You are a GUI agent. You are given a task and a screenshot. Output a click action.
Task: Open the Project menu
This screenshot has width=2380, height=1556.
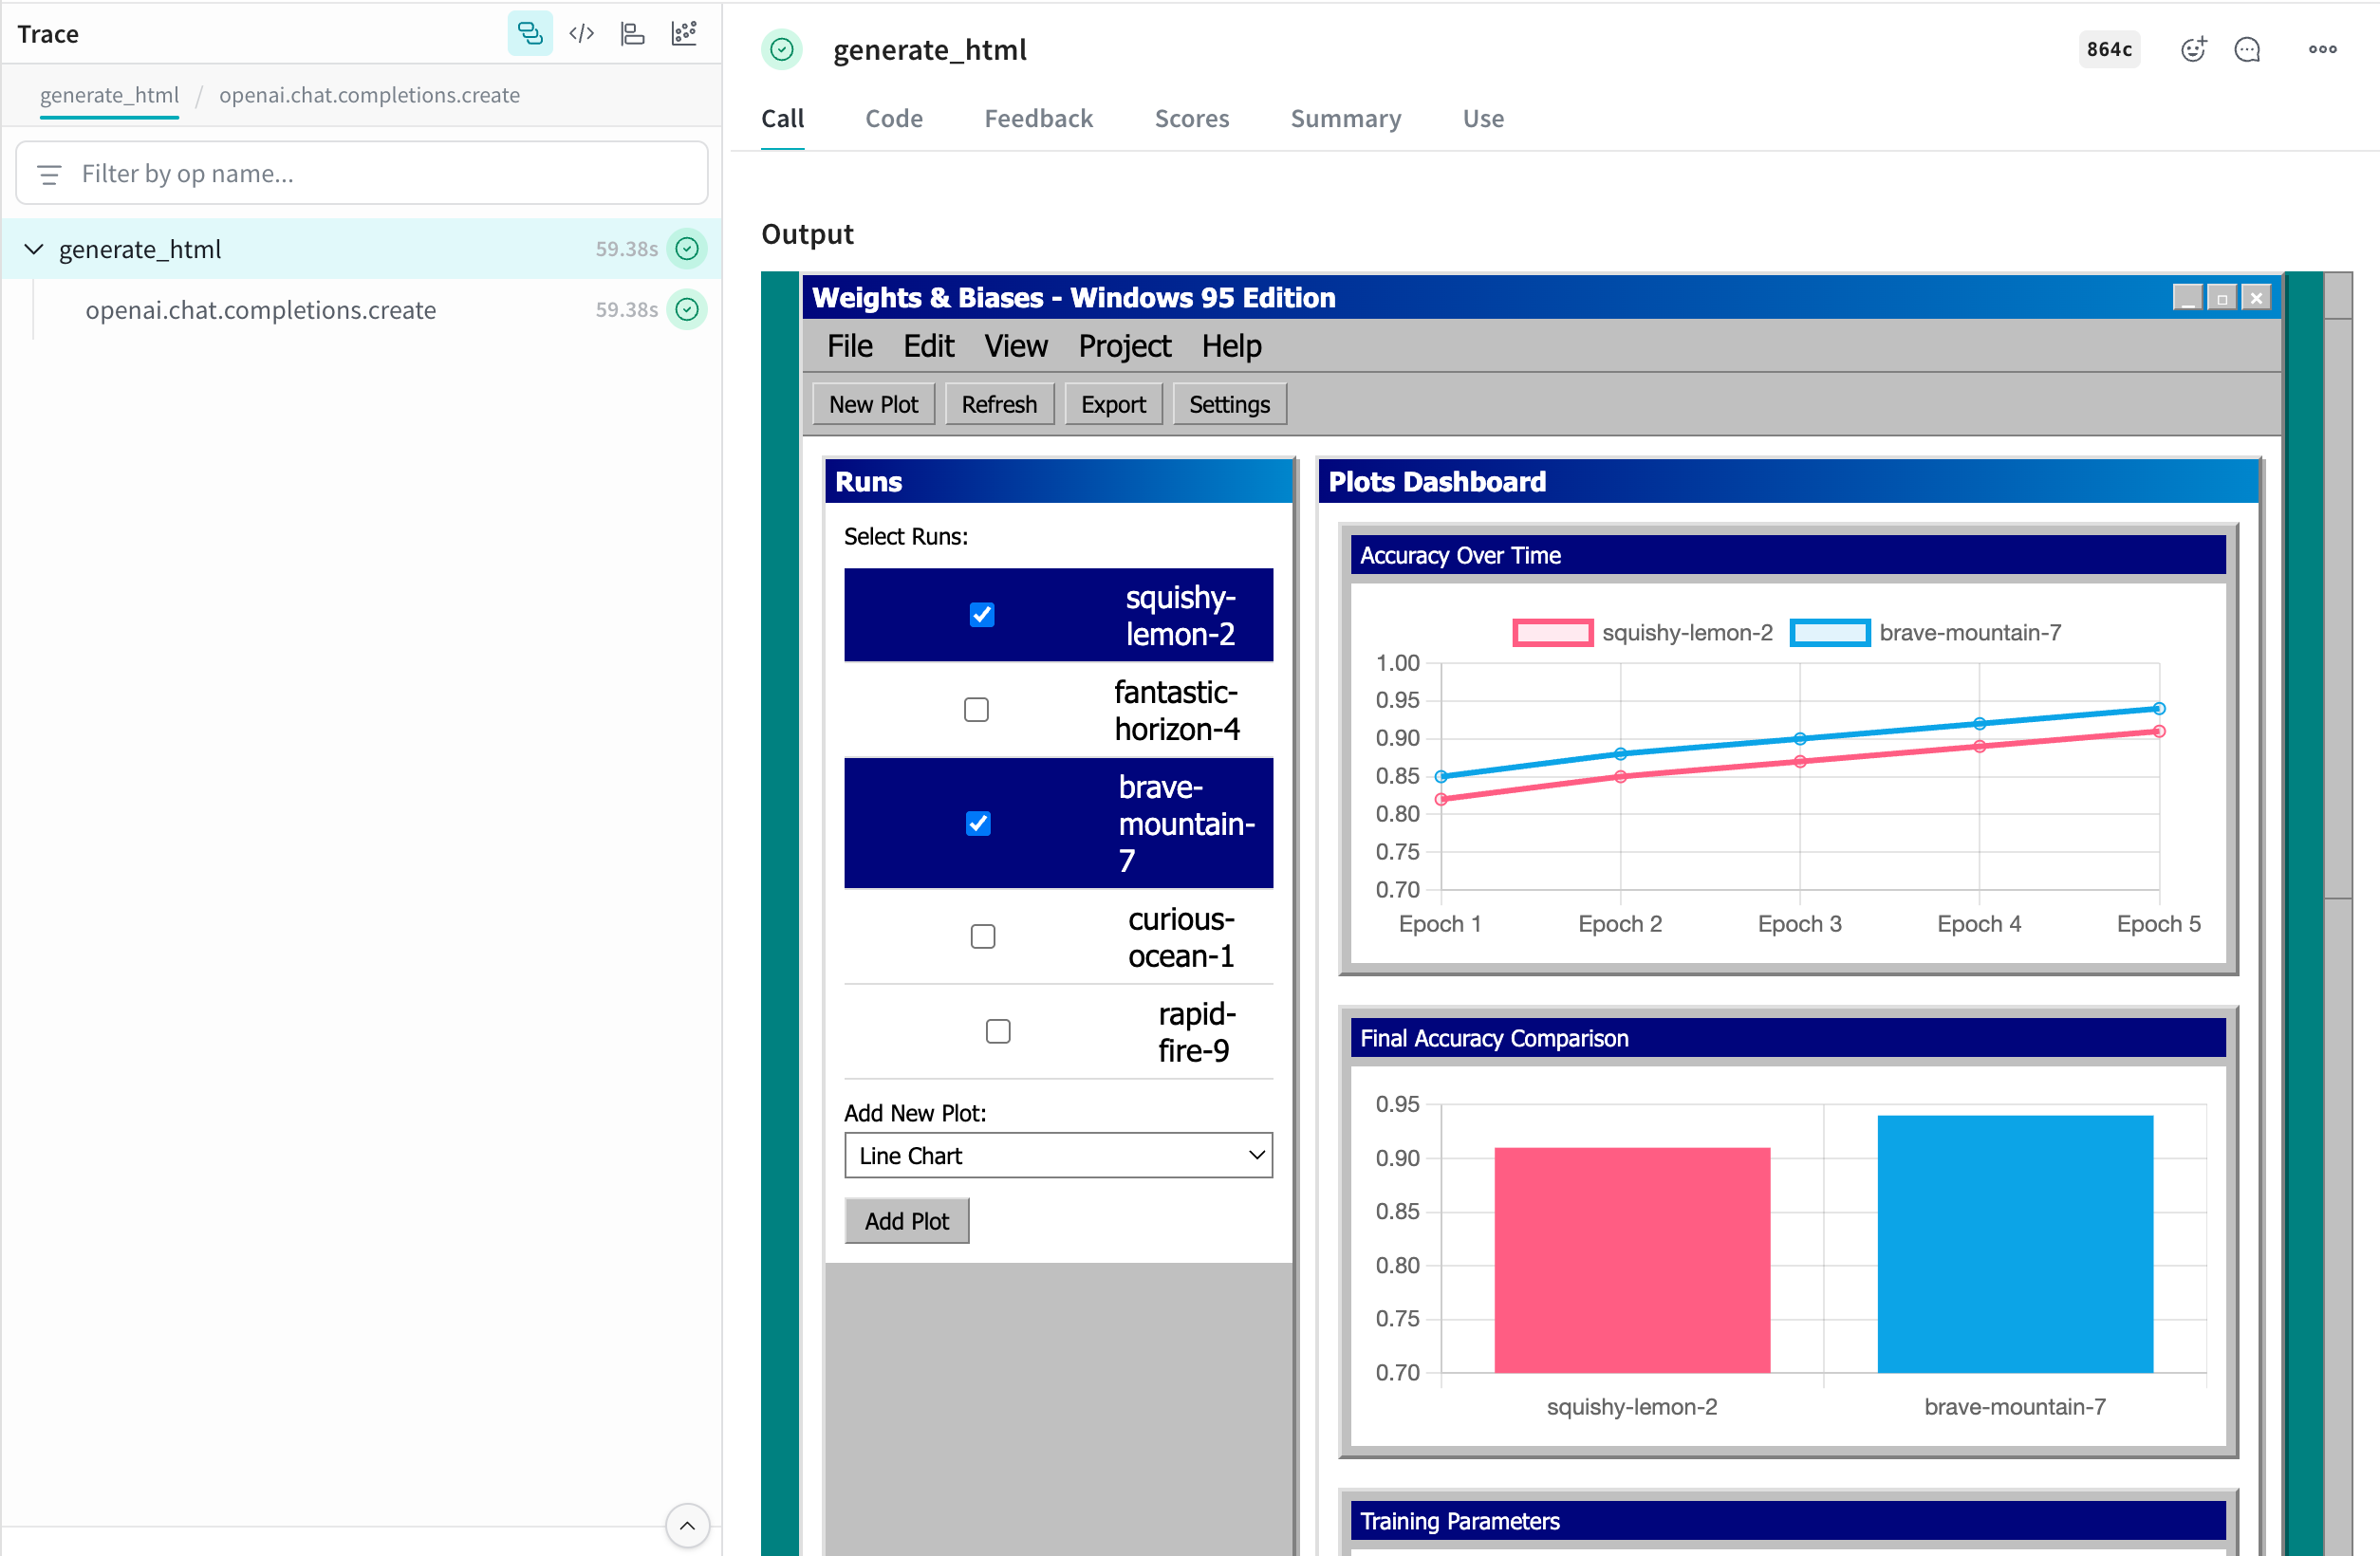1124,346
